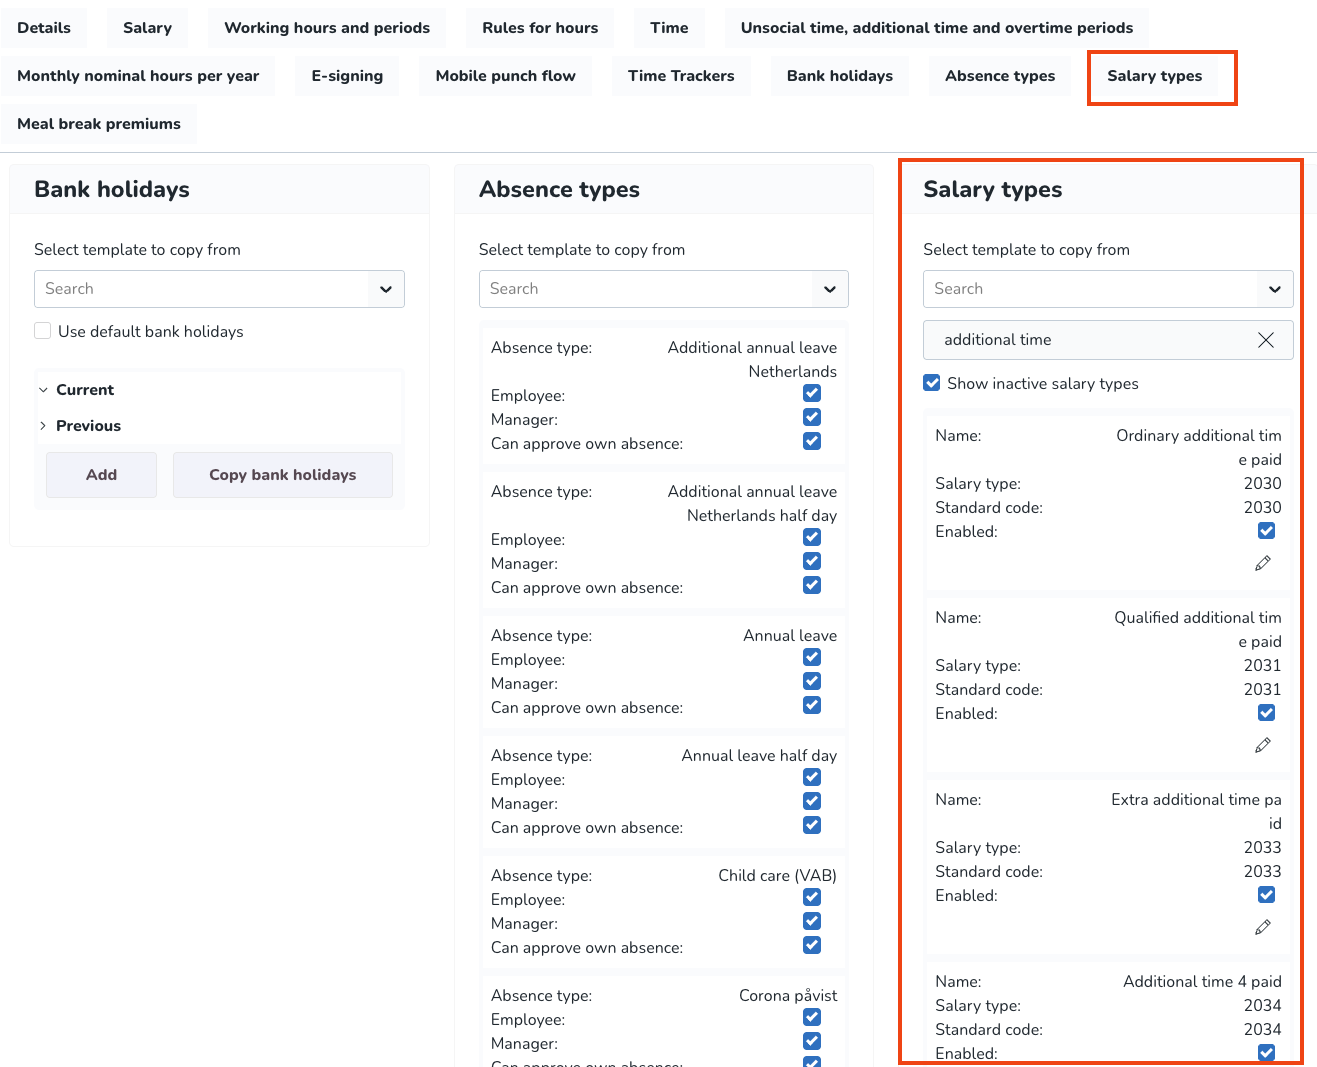Edit the Extra additional time paid entry
Viewport: 1317px width, 1067px height.
coord(1263,928)
